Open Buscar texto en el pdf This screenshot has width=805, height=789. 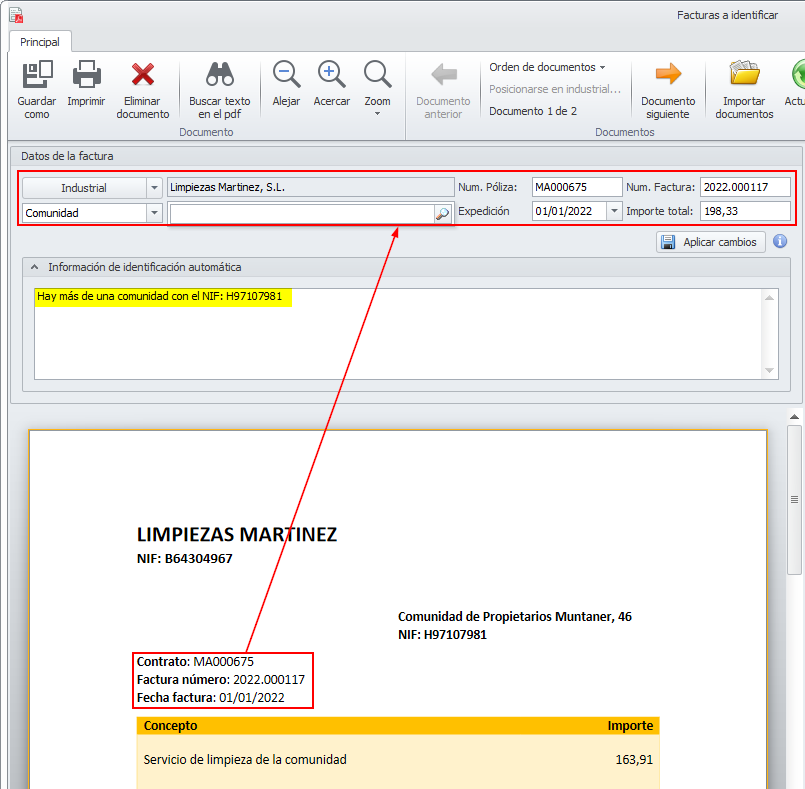tap(220, 76)
